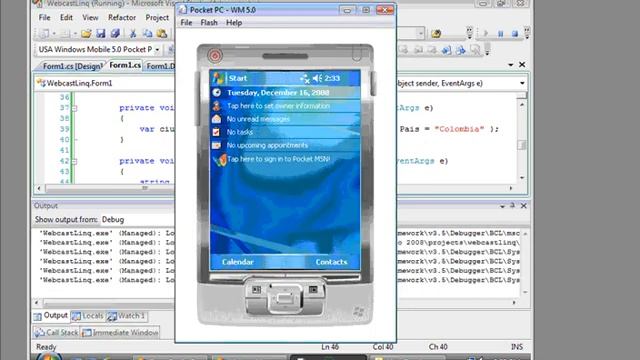Switch to the Form1.cs code tab
640x360 pixels.
tap(125, 65)
